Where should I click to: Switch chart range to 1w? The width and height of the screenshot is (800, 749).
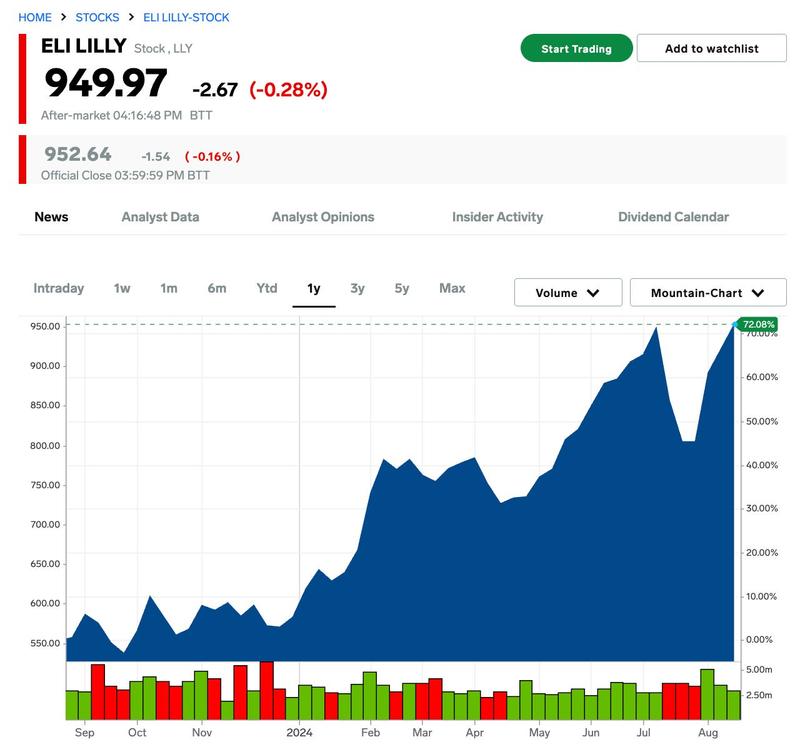(x=122, y=288)
